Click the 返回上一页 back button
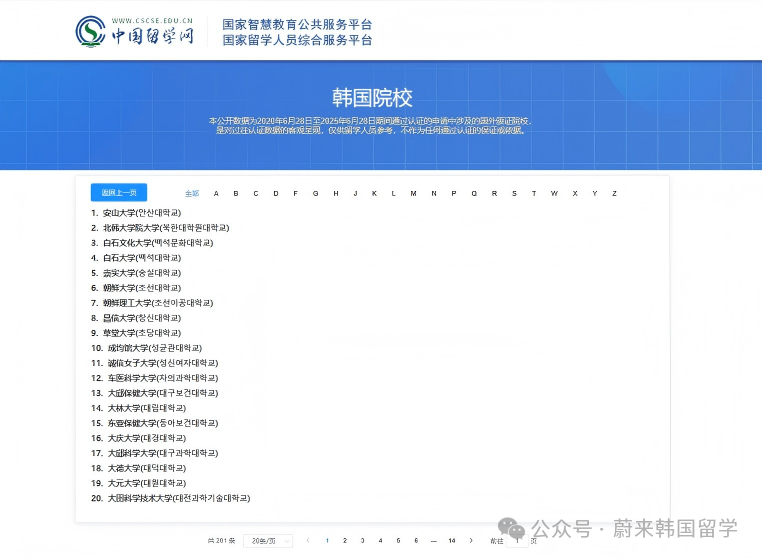 119,192
